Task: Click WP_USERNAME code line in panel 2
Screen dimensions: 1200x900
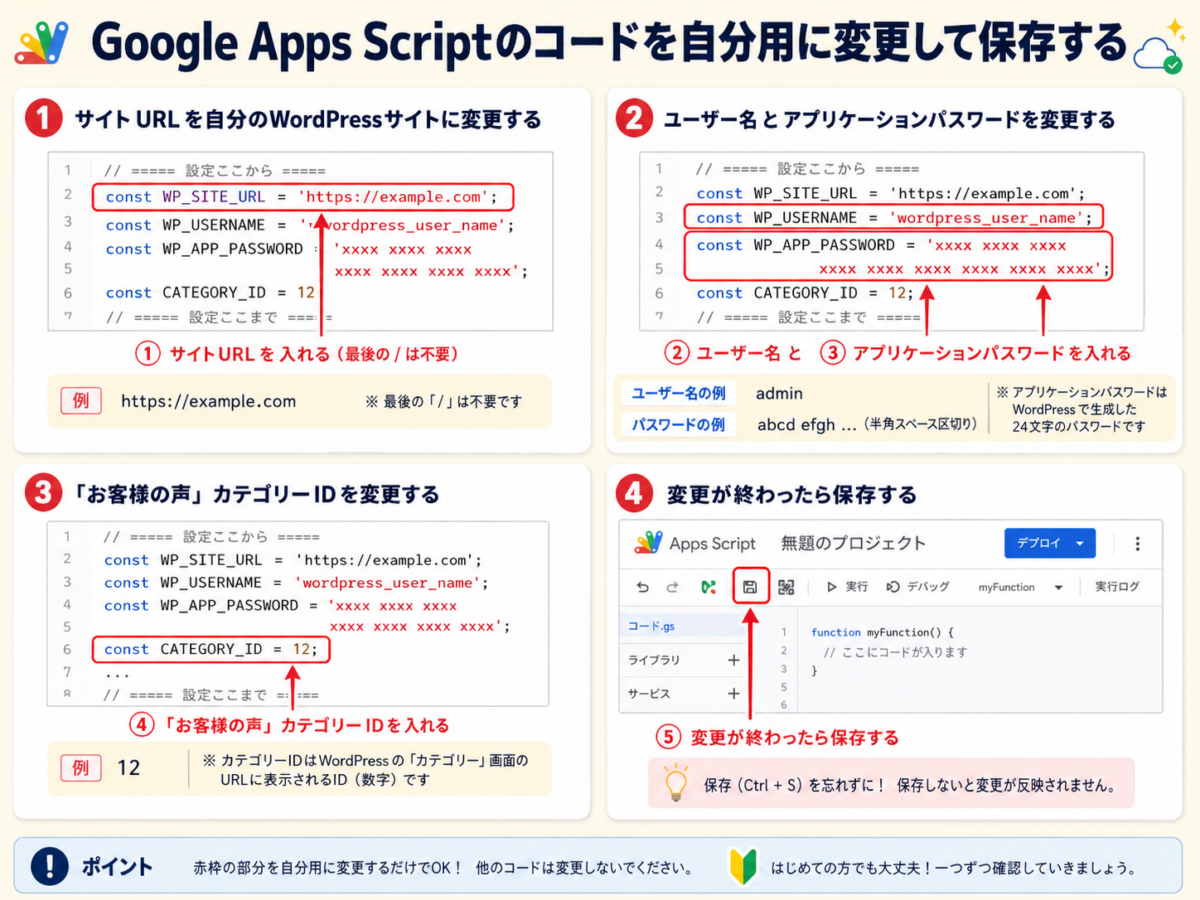Action: [894, 217]
